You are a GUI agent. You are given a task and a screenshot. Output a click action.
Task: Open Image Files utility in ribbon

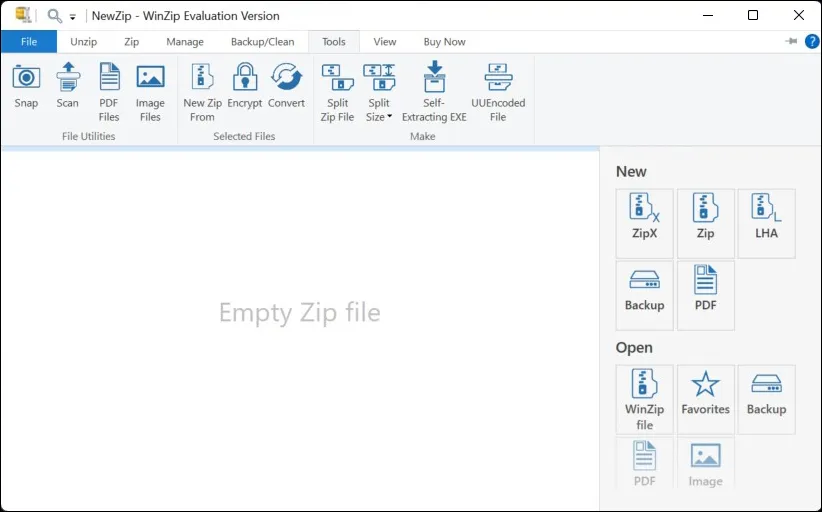150,92
